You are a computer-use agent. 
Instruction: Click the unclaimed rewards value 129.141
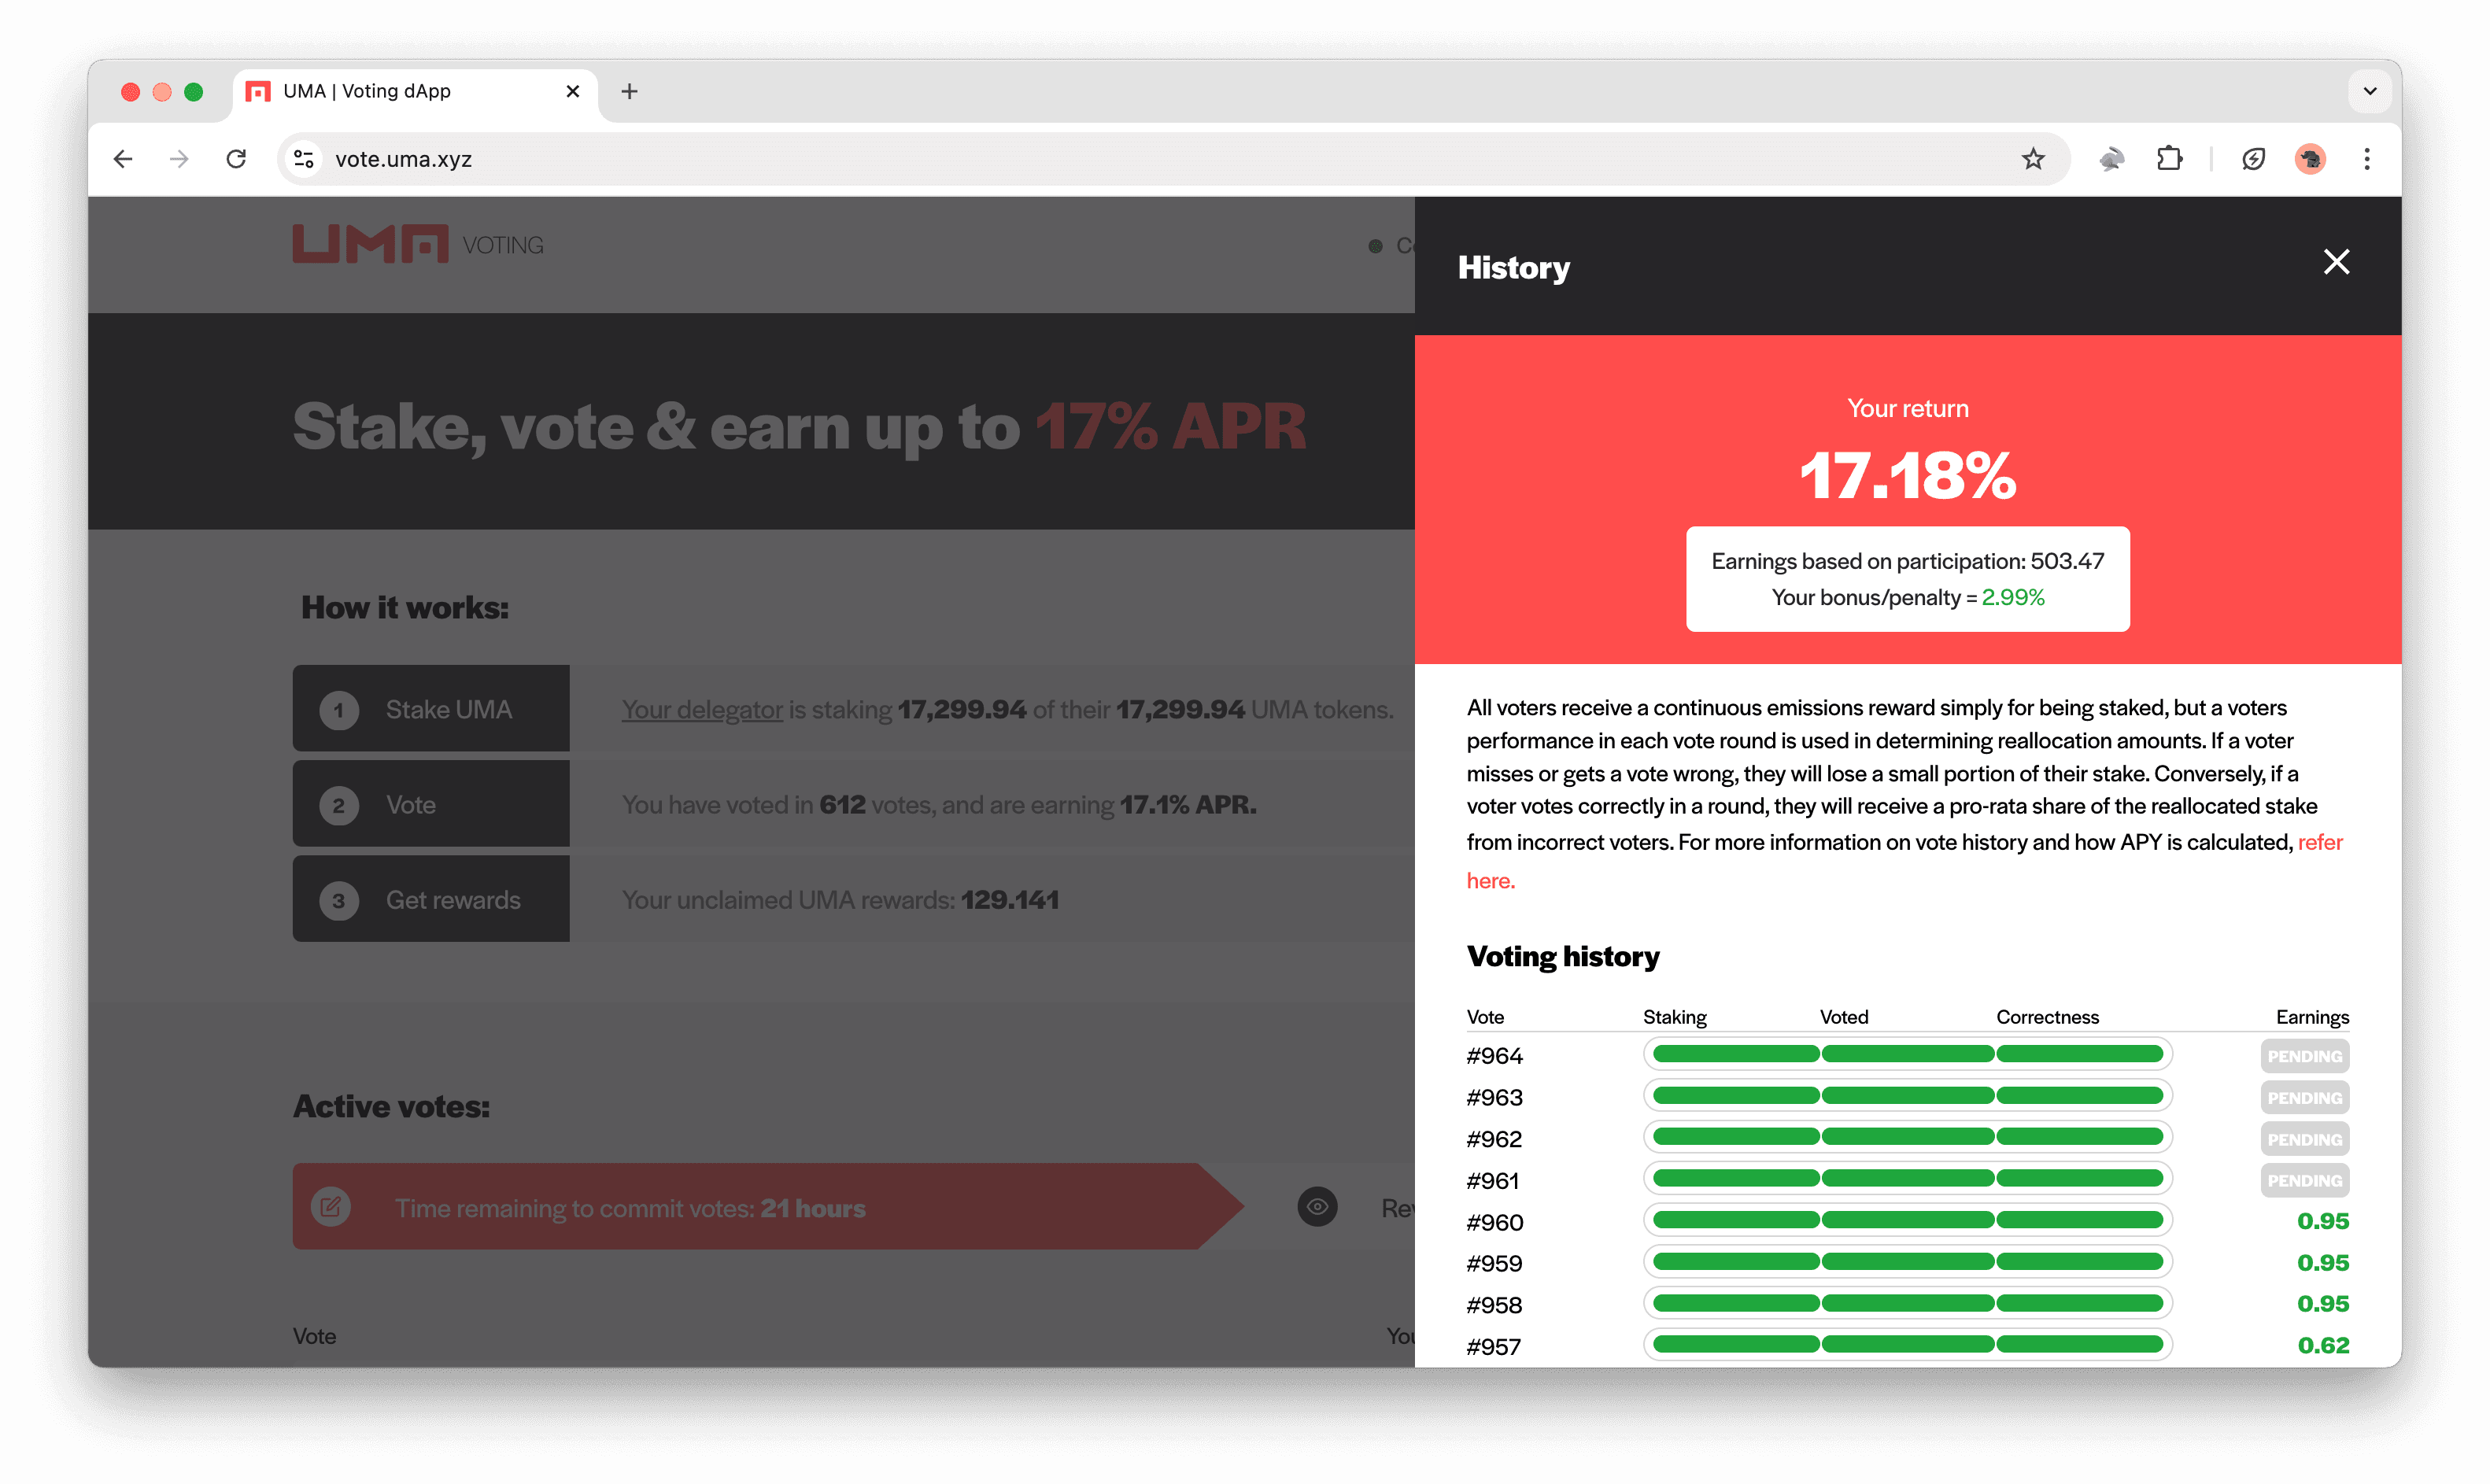coord(1009,899)
